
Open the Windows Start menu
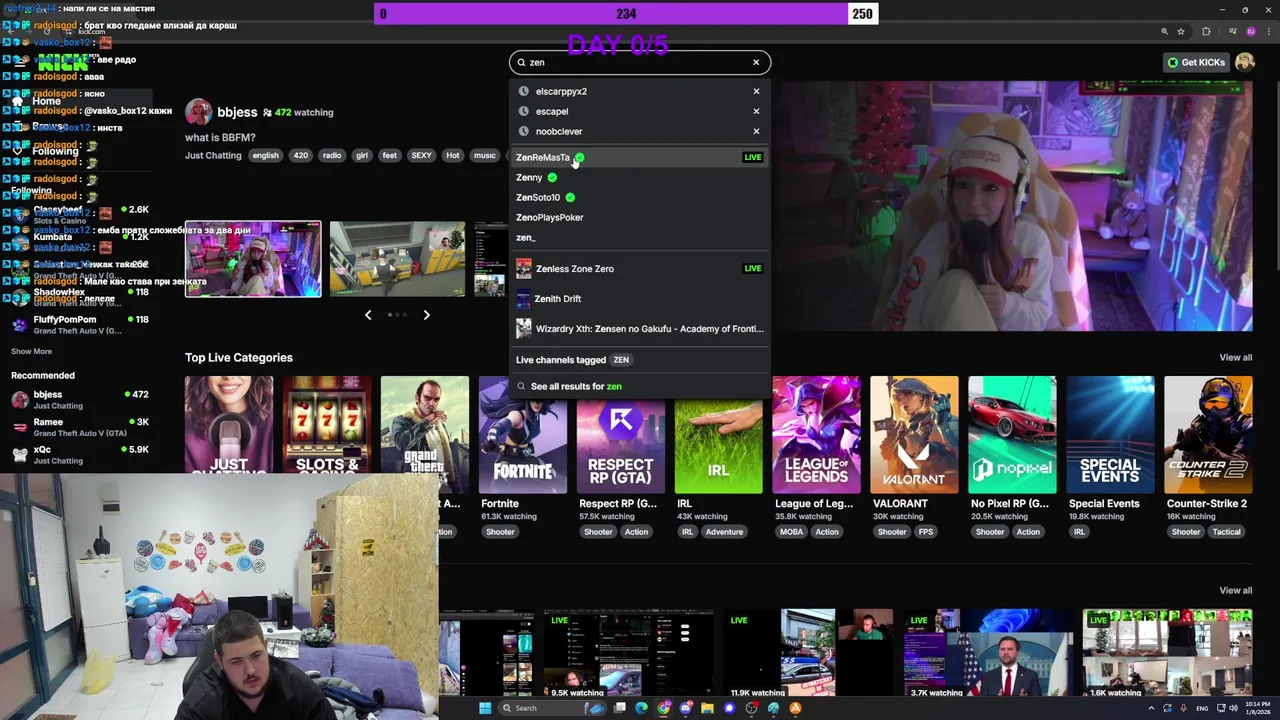(x=485, y=708)
